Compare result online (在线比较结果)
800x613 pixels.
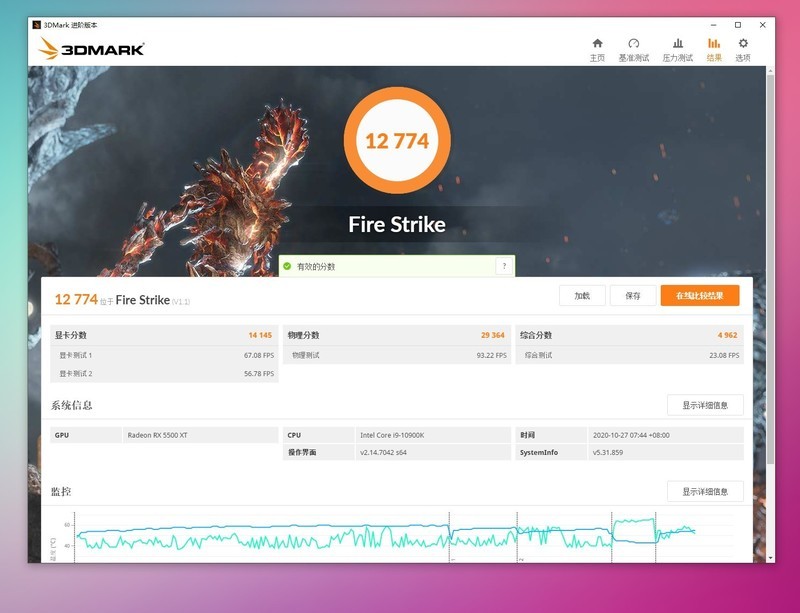click(x=699, y=296)
